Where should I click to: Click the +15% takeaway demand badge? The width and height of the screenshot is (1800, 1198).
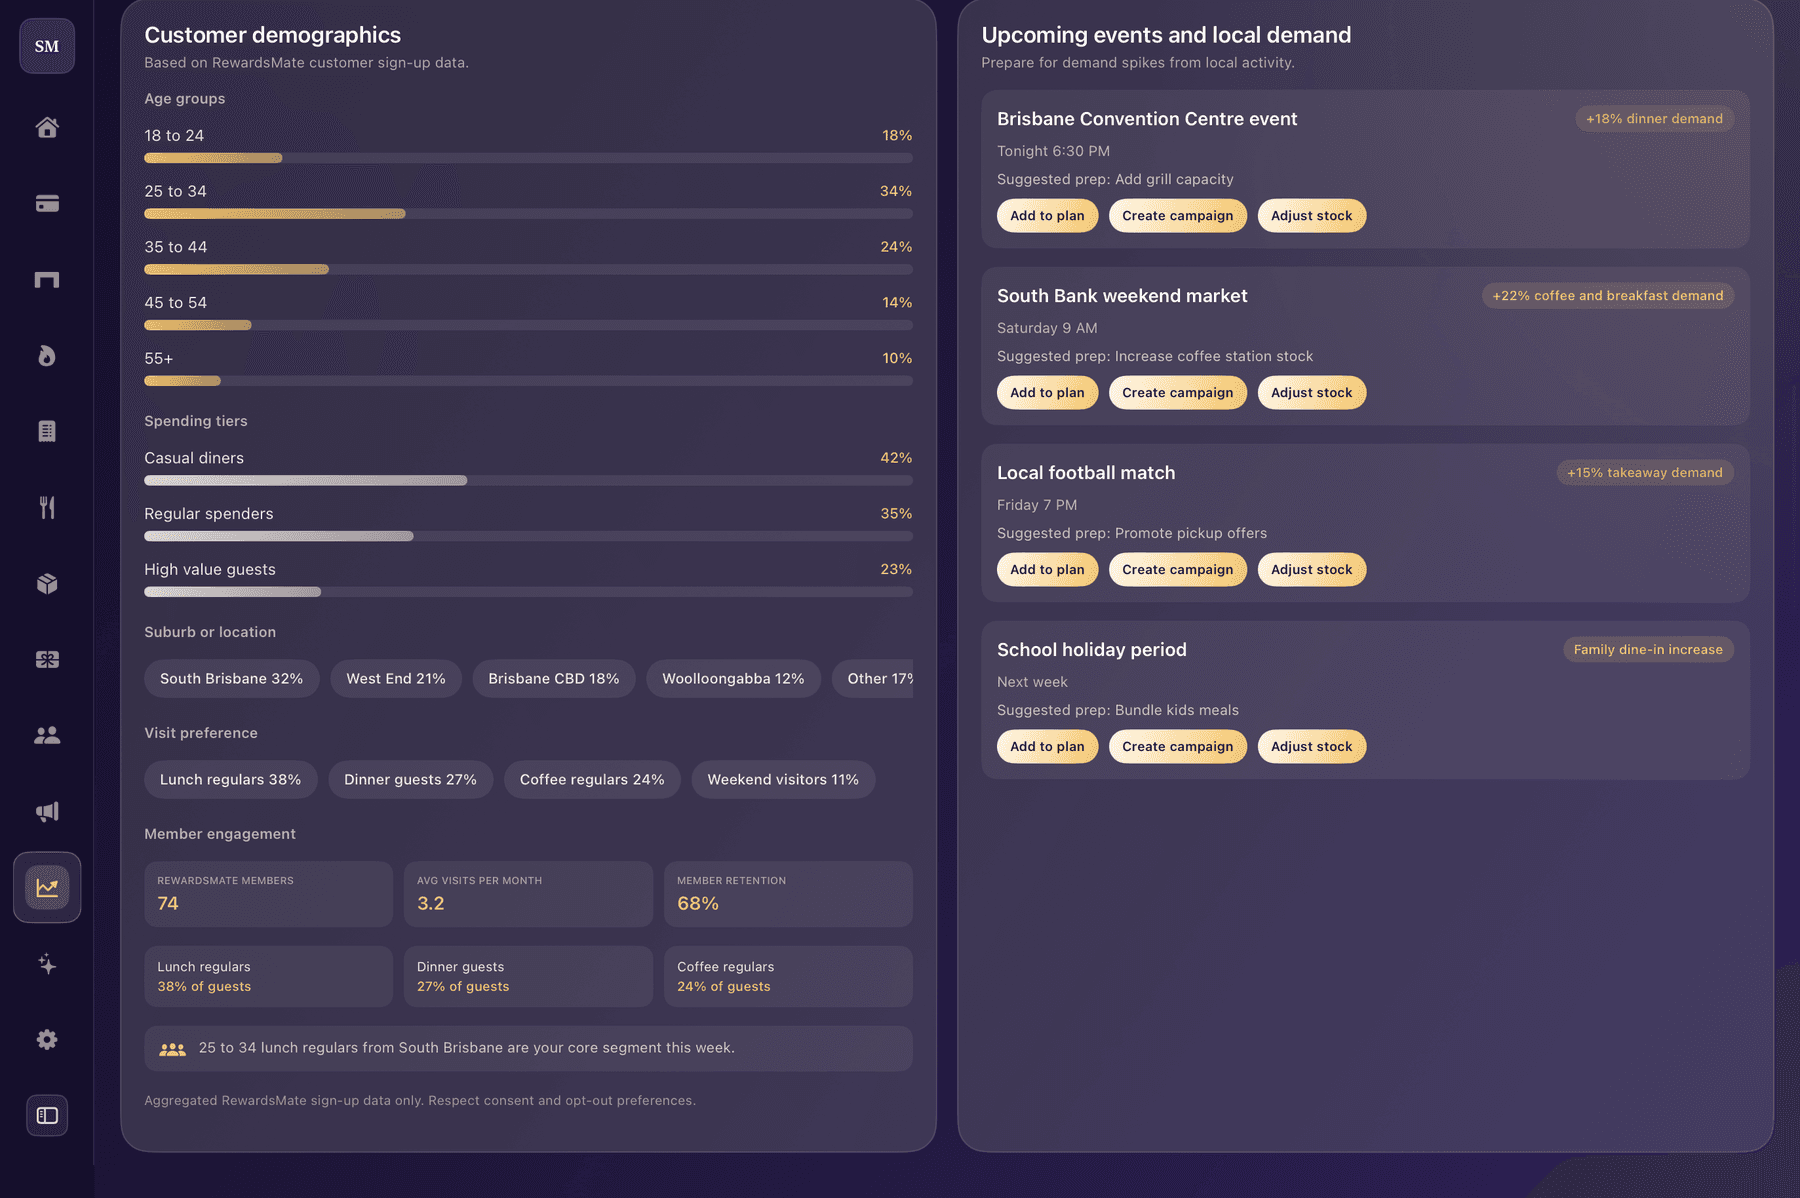pos(1645,473)
